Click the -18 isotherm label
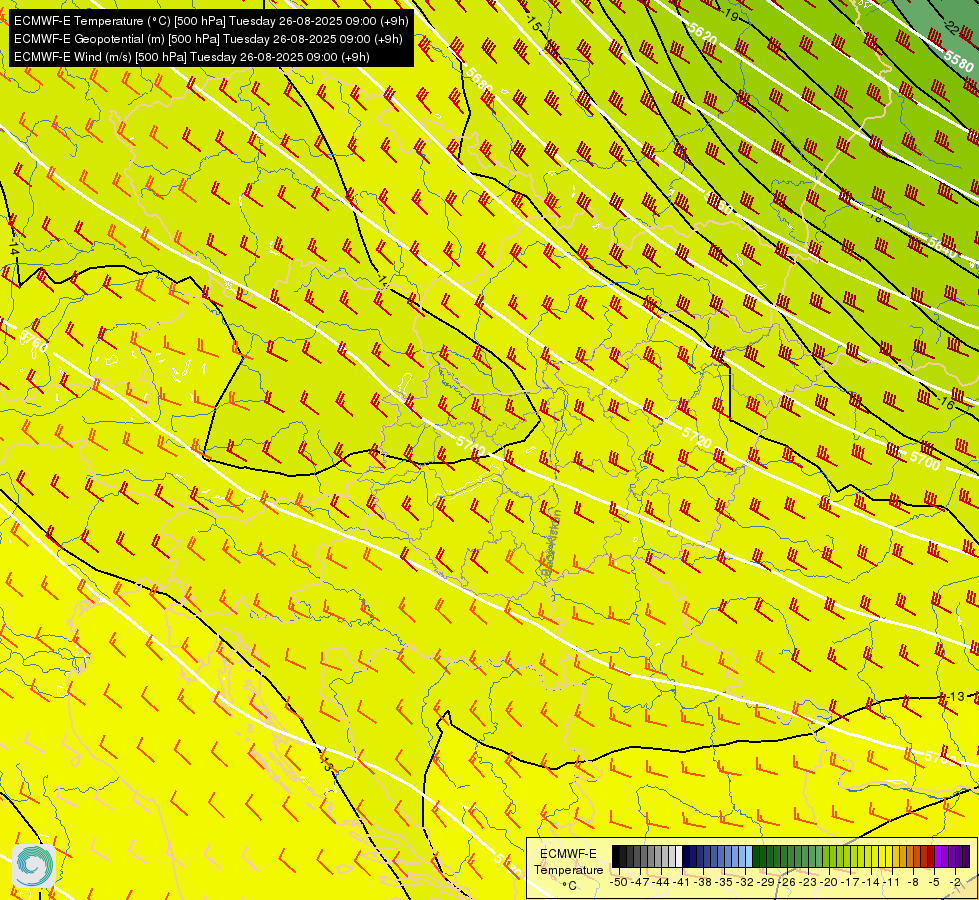The image size is (979, 900). (x=874, y=217)
